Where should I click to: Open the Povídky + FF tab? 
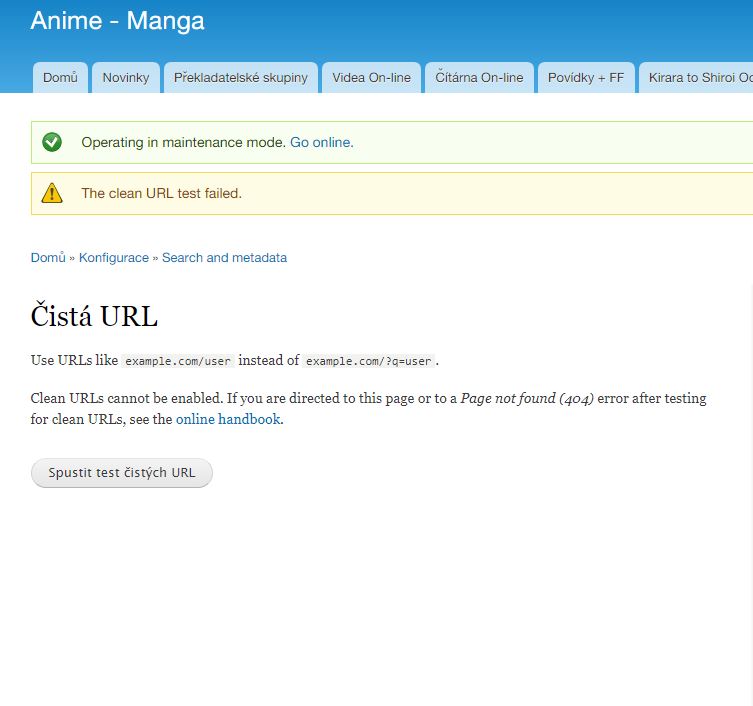(x=585, y=78)
